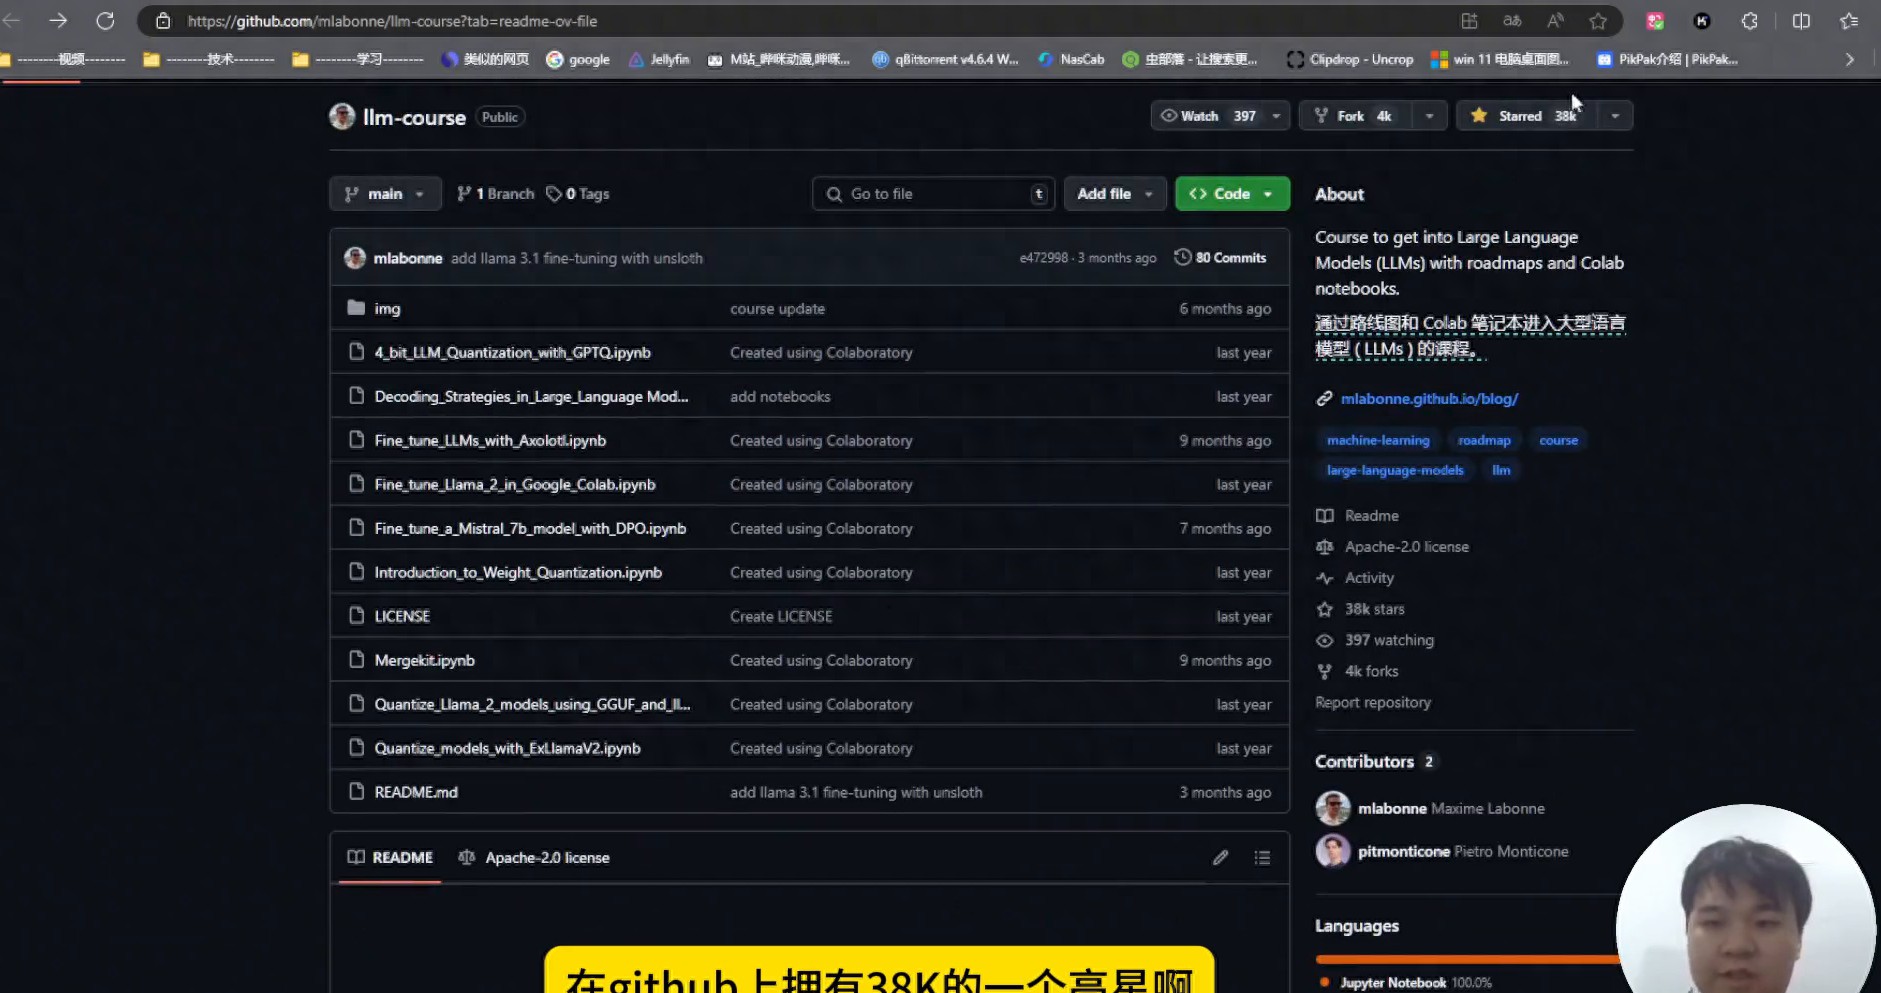Click Report repository link

(x=1373, y=703)
